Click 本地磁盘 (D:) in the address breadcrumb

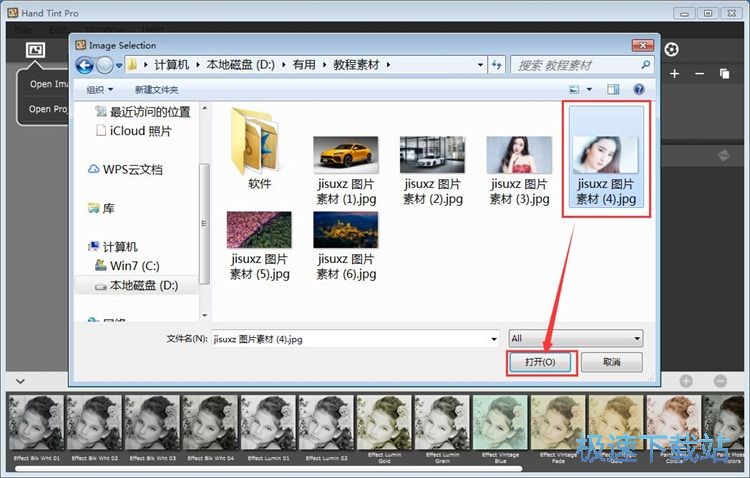pos(241,65)
